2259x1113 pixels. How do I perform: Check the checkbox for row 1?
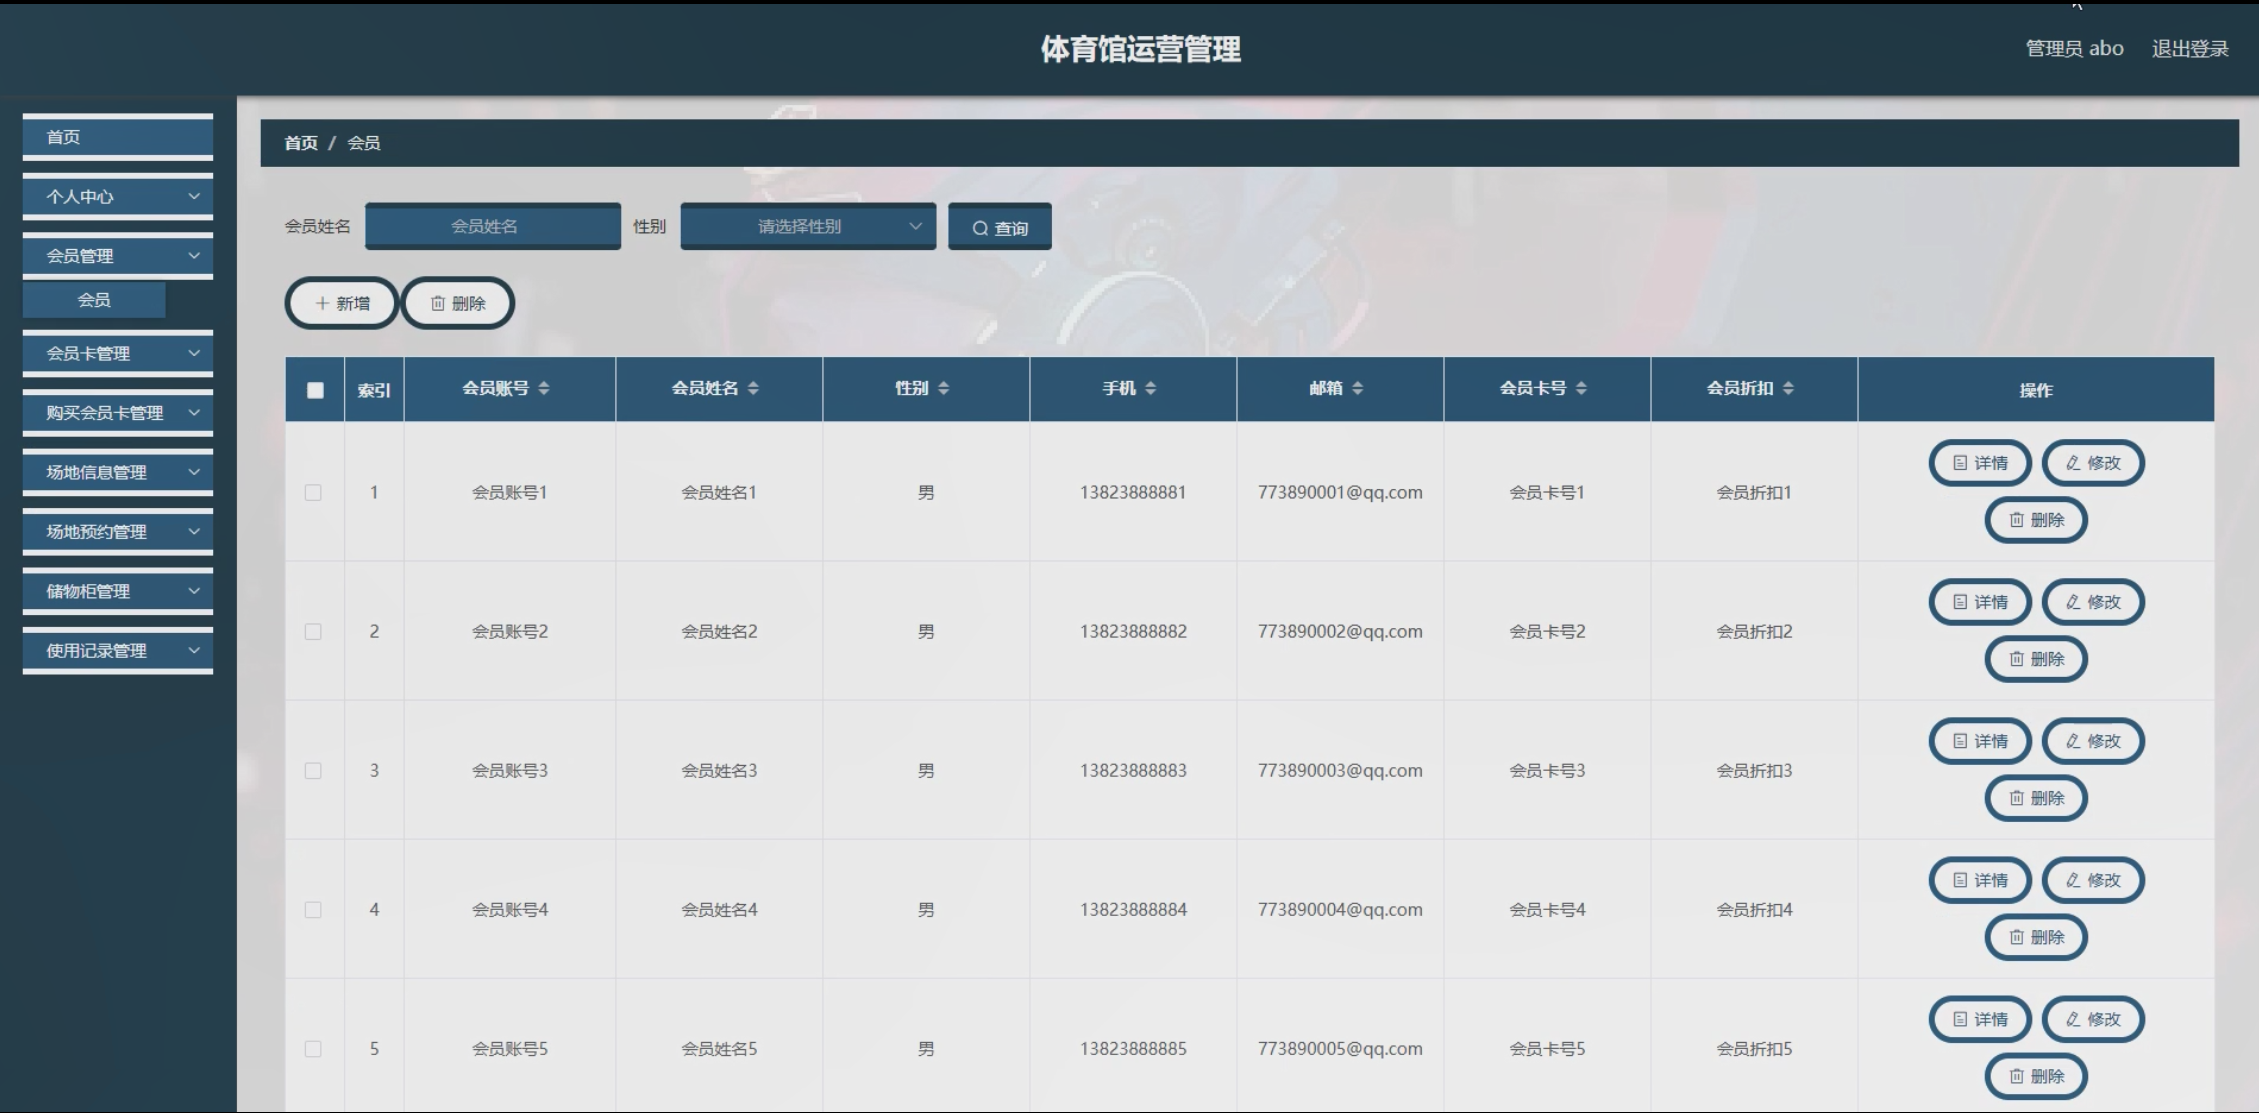(313, 492)
